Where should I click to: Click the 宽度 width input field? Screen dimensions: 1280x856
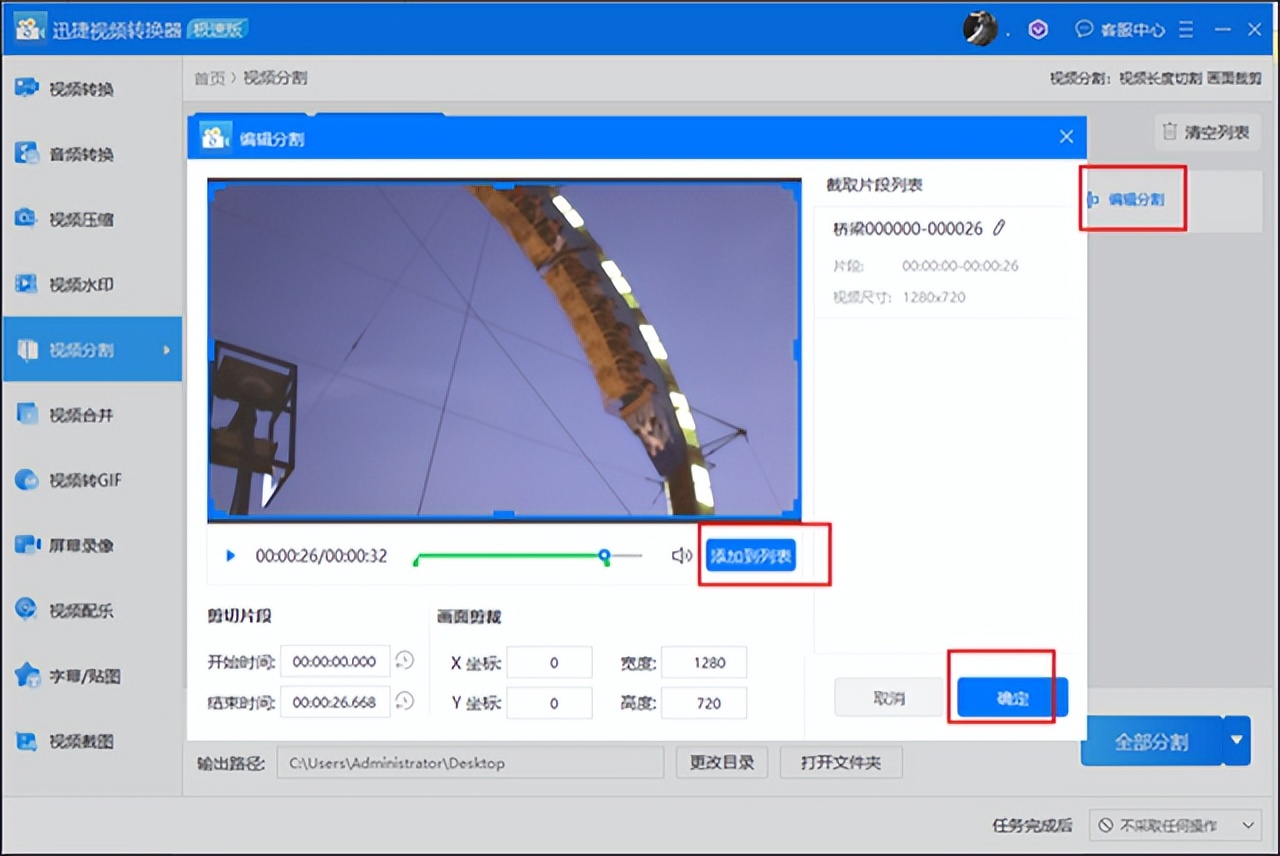click(704, 662)
